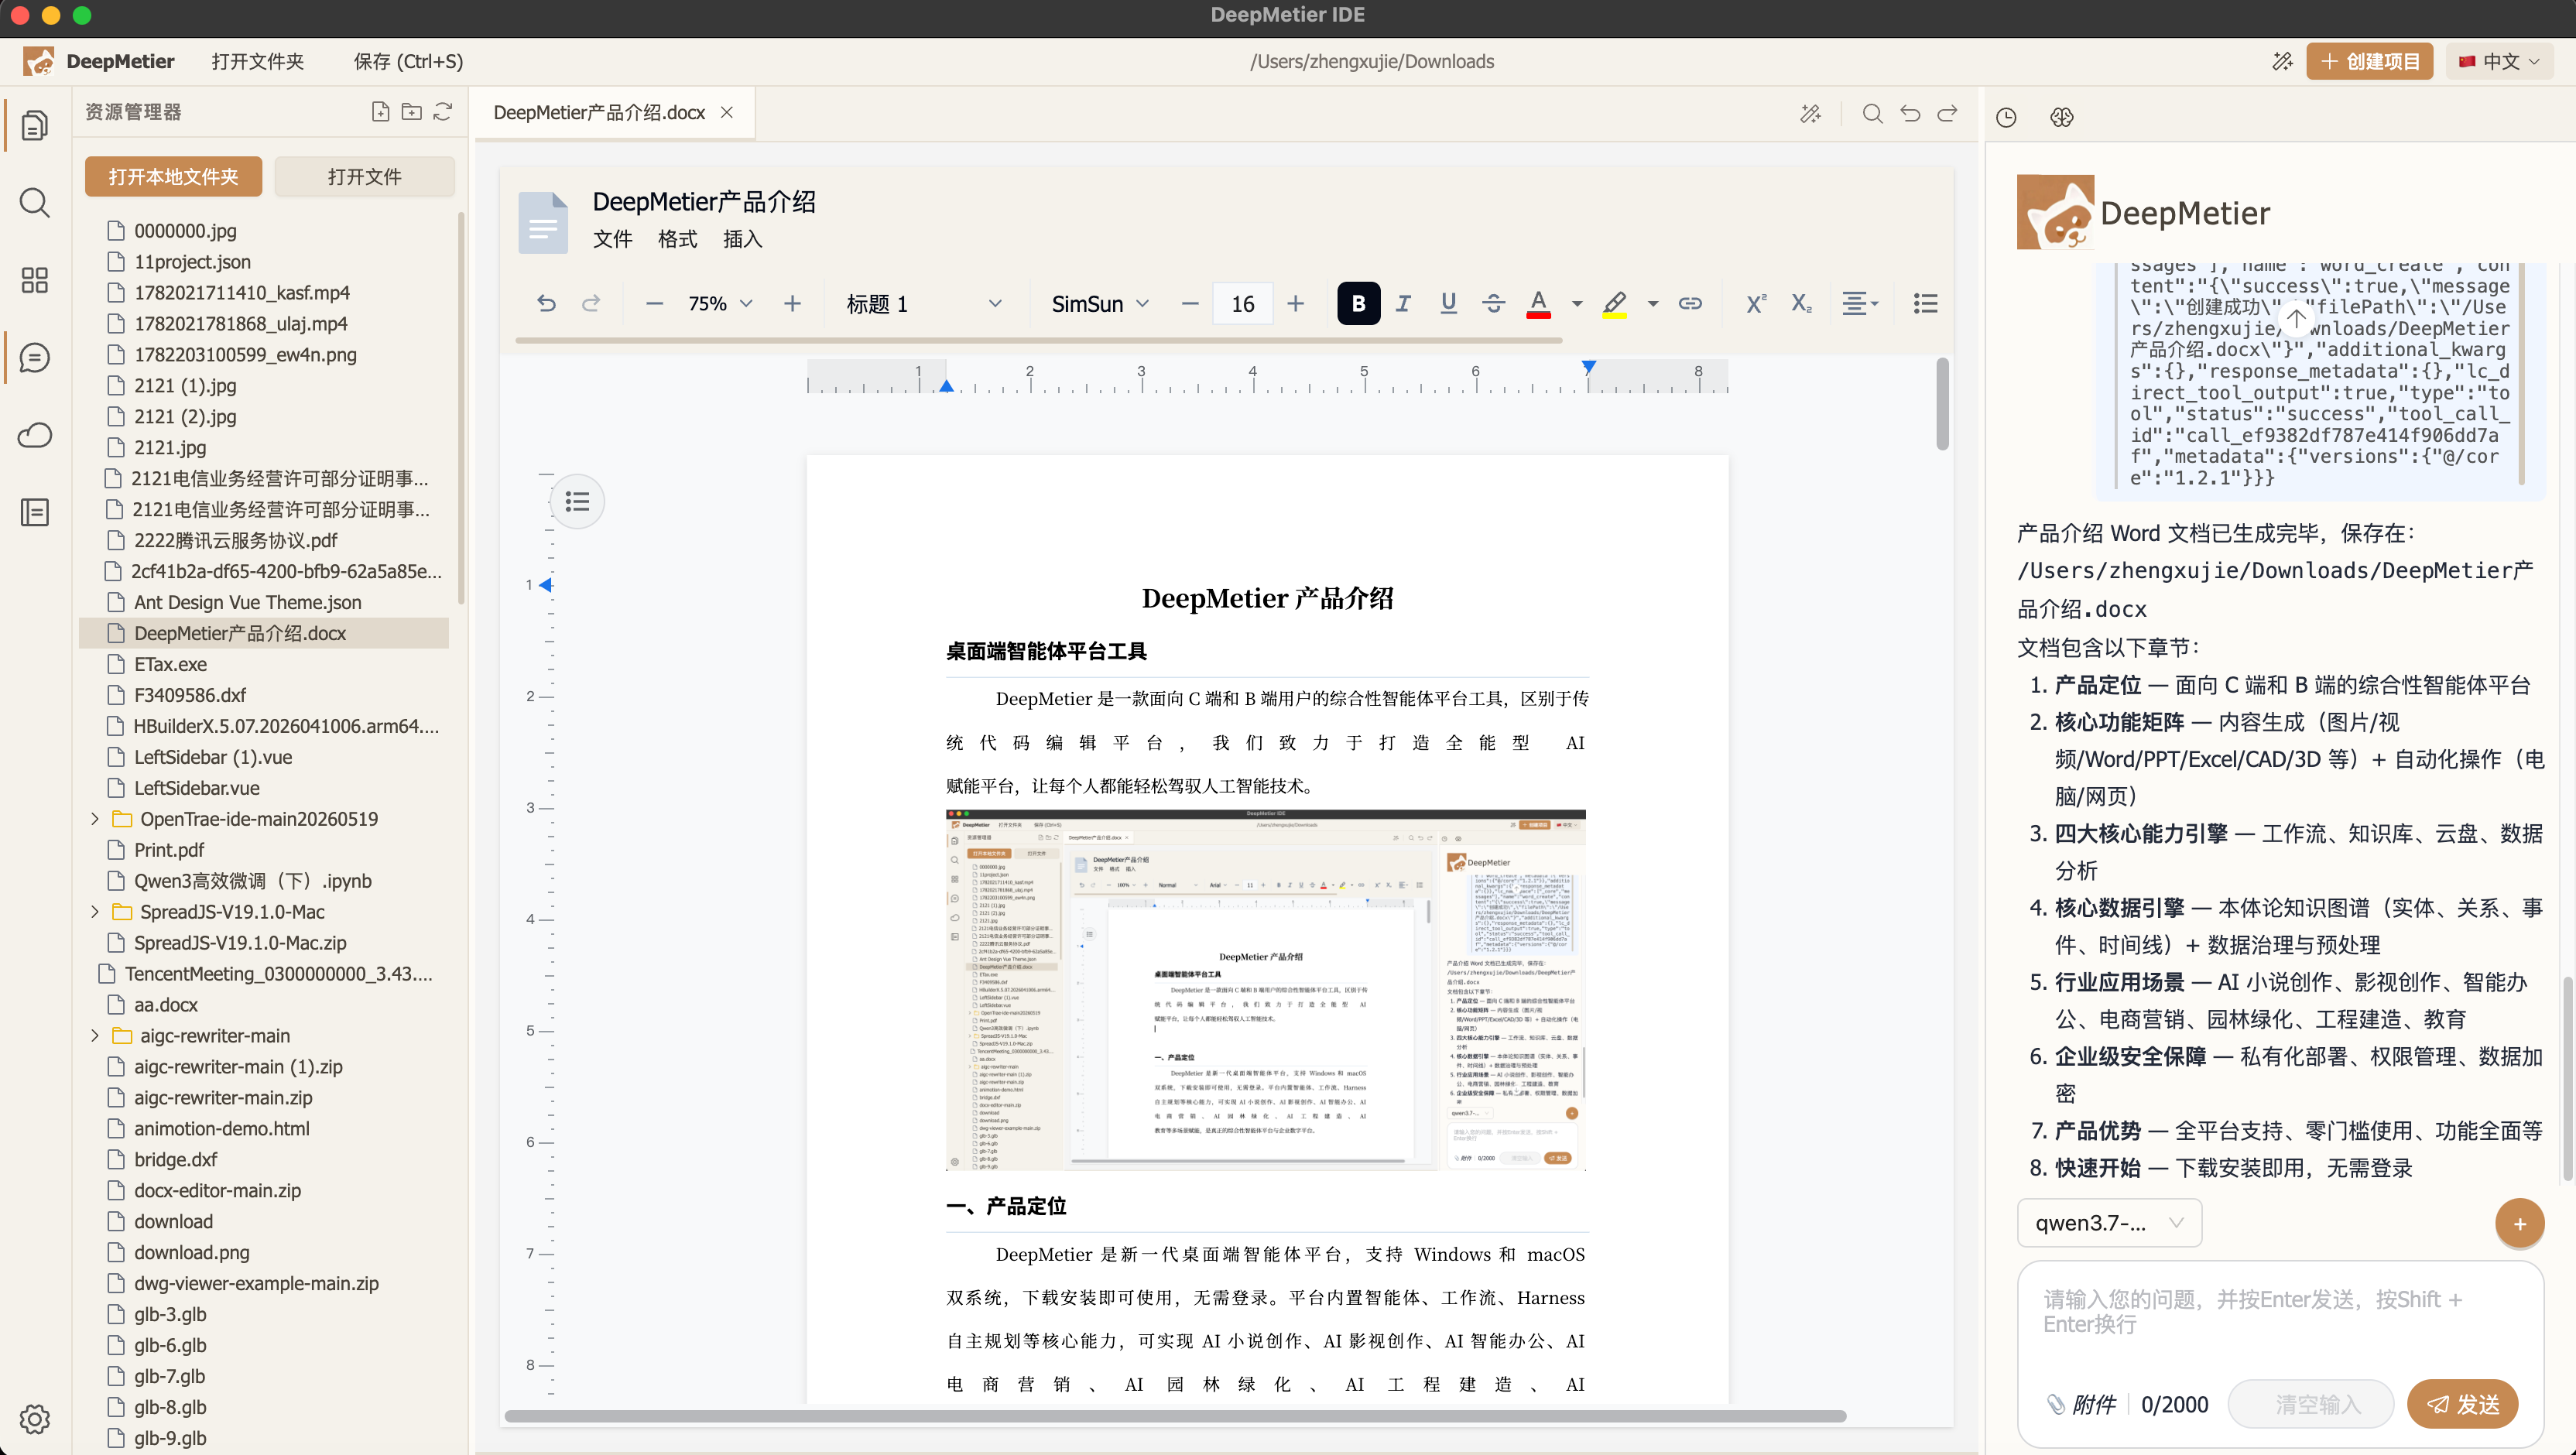This screenshot has height=1455, width=2576.
Task: Open settings gear in left sidebar
Action: [x=35, y=1419]
